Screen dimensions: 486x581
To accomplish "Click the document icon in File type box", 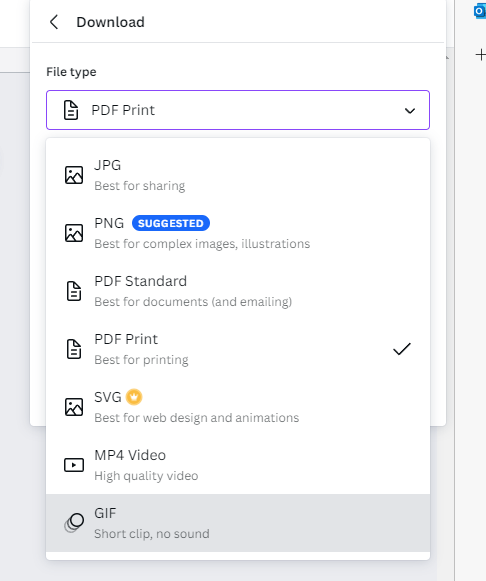I will [71, 110].
